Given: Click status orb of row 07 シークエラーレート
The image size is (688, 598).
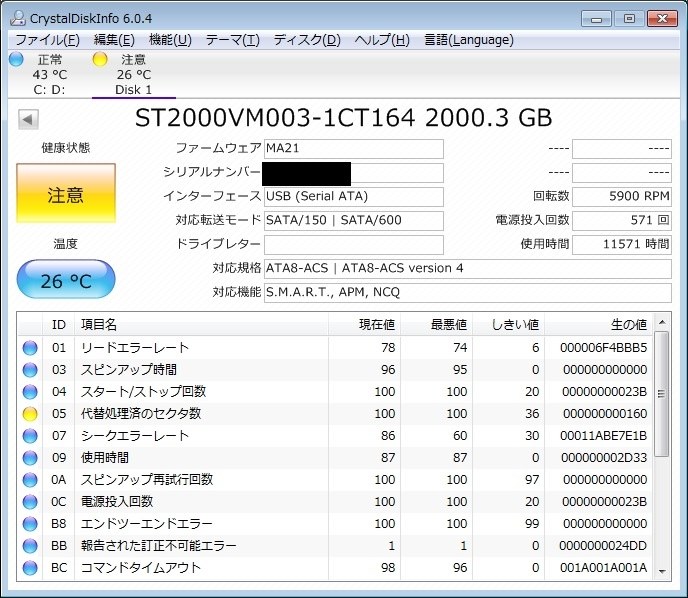Looking at the screenshot, I should click(x=30, y=436).
